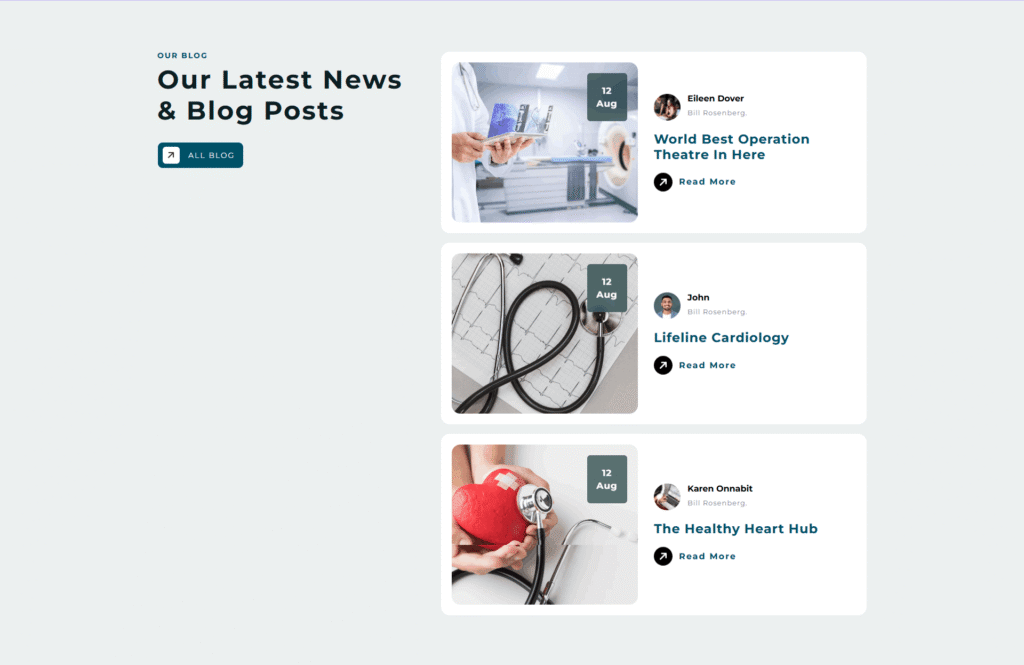Open the Lifeline Cardiology post title
Image resolution: width=1024 pixels, height=665 pixels.
(x=721, y=338)
